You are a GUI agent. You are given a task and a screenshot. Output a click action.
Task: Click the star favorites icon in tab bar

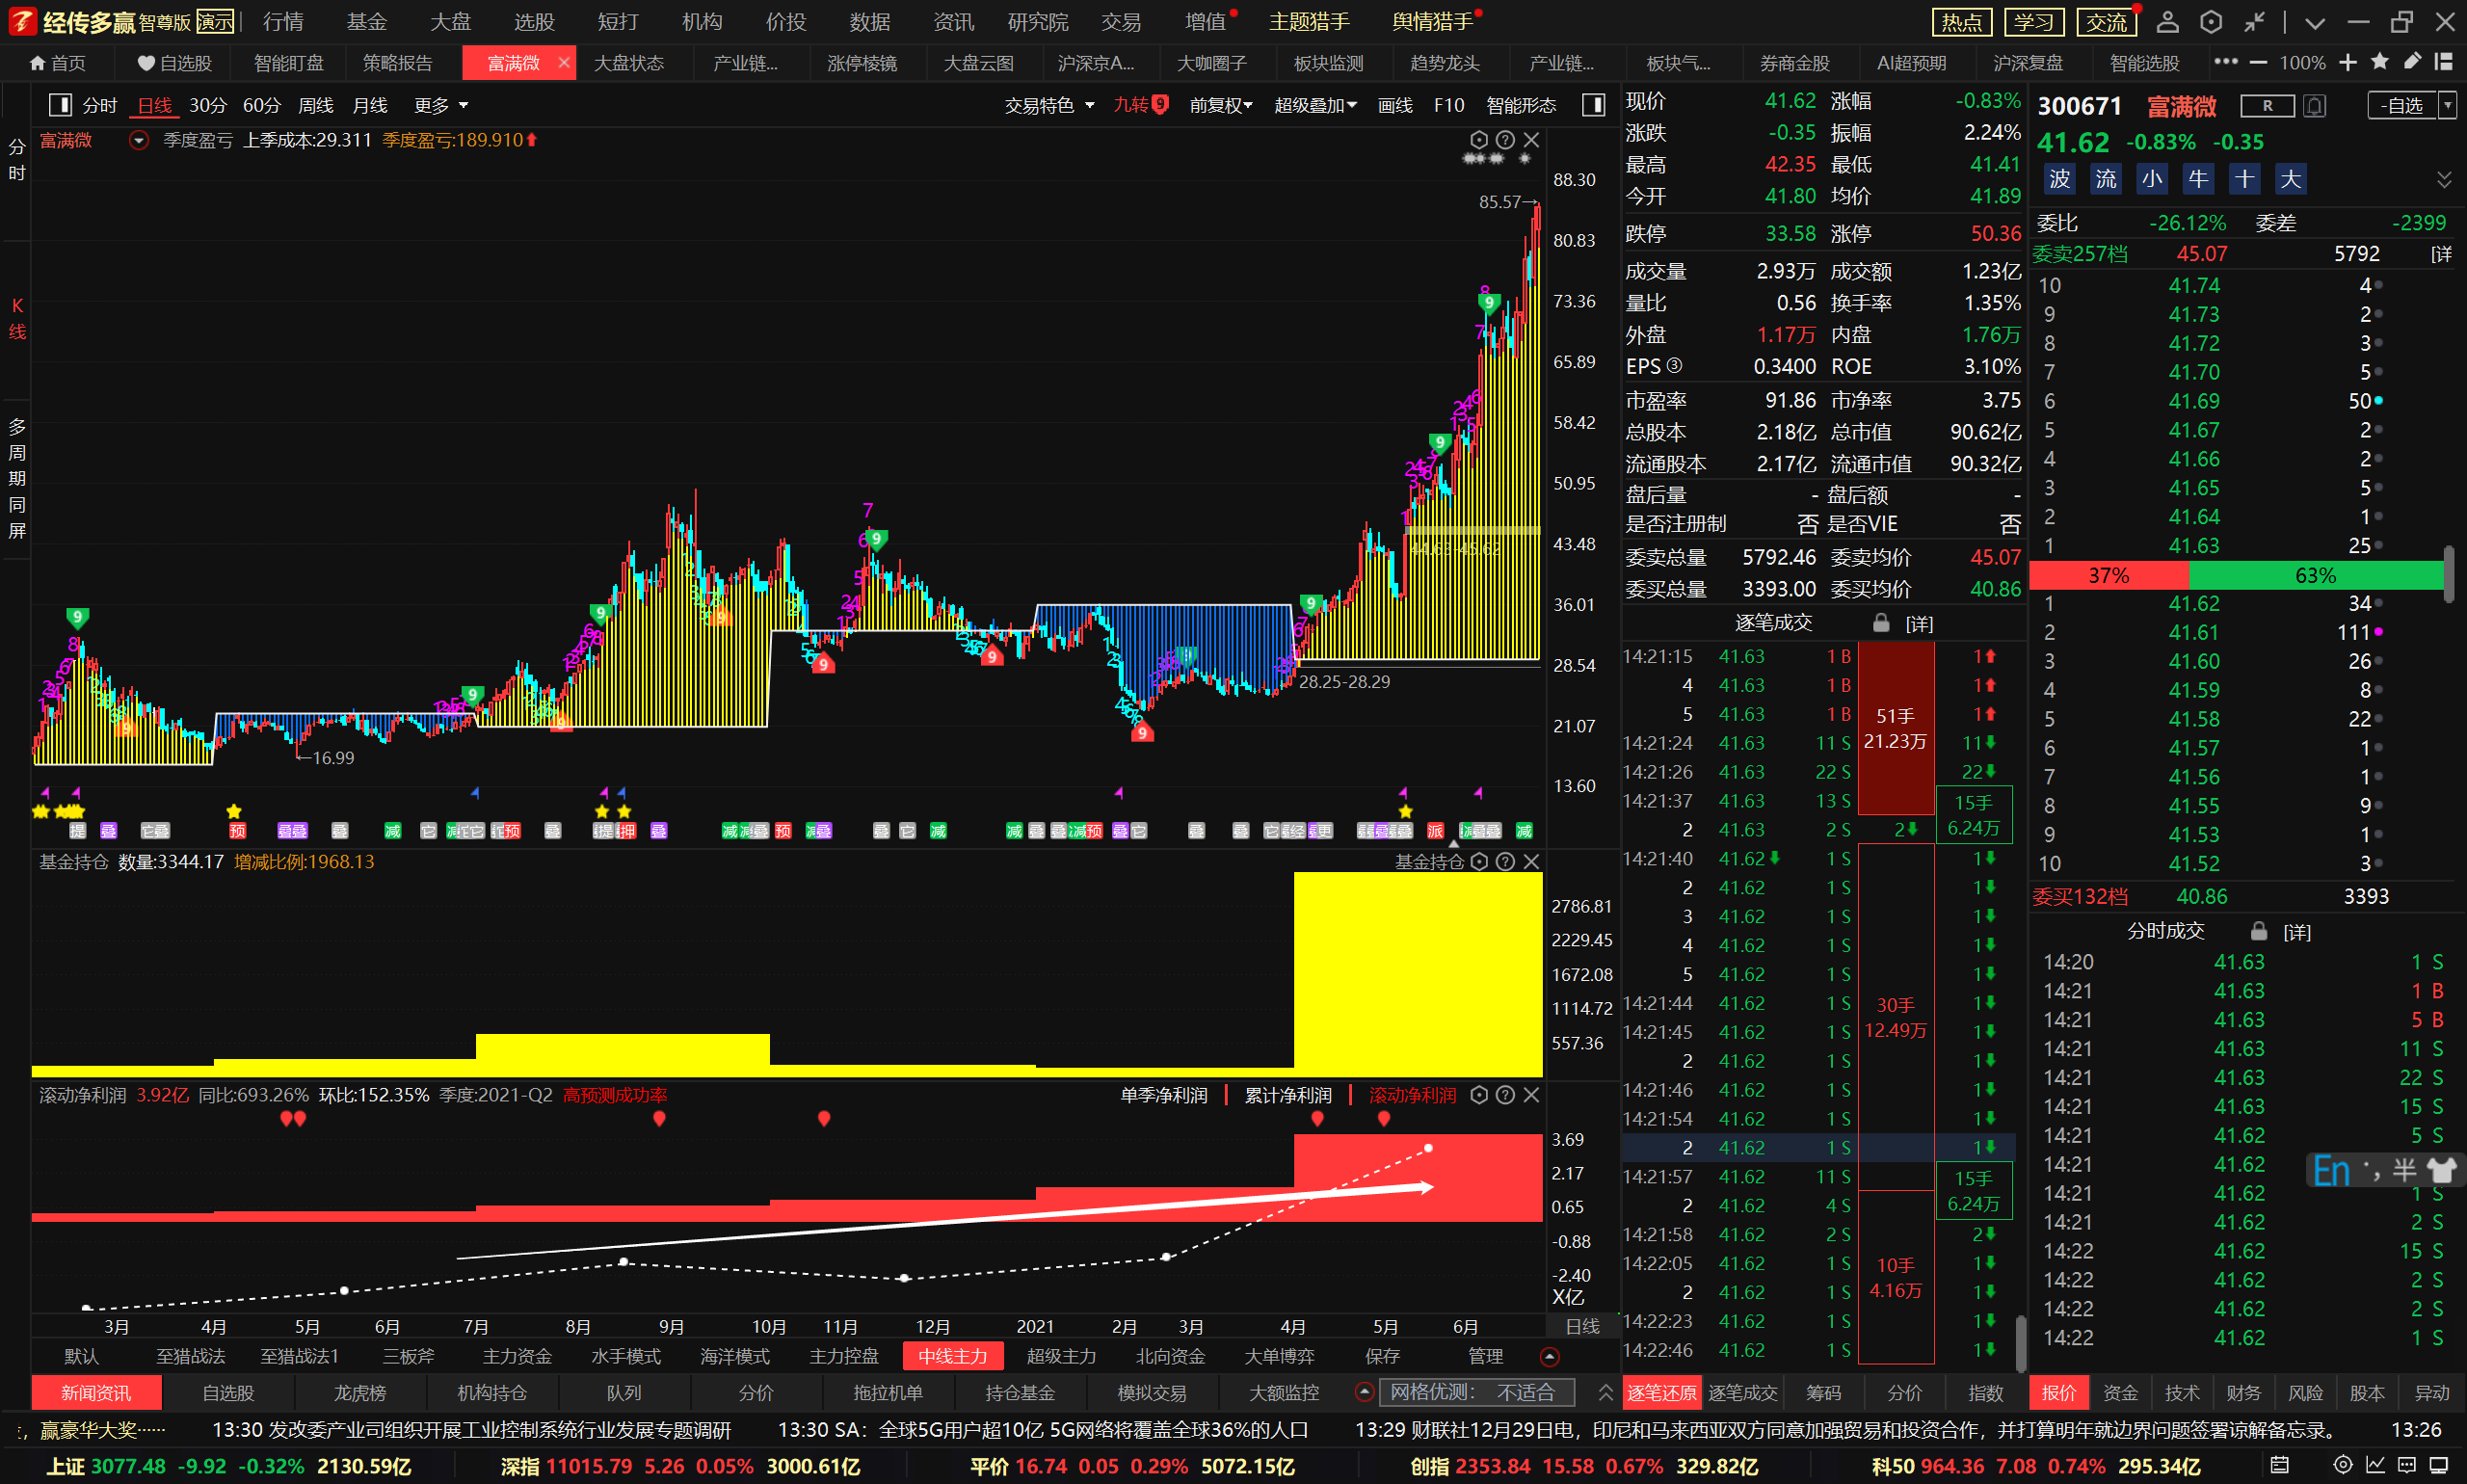point(2380,62)
